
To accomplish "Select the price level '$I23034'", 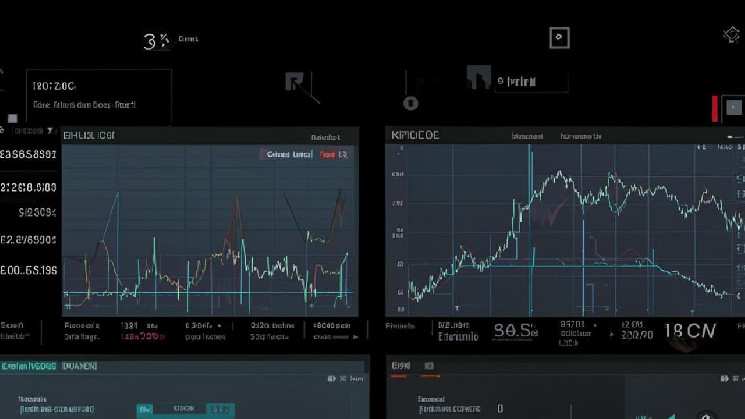I will tap(38, 212).
